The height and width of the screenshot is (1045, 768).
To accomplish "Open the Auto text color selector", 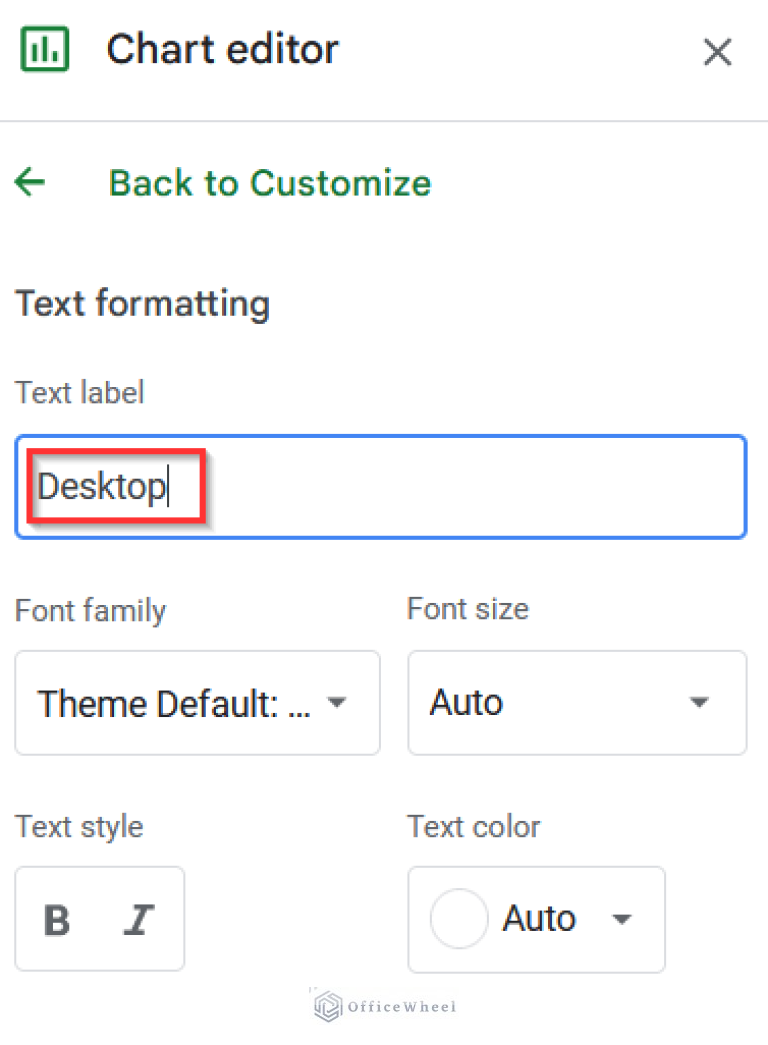I will pyautogui.click(x=536, y=919).
